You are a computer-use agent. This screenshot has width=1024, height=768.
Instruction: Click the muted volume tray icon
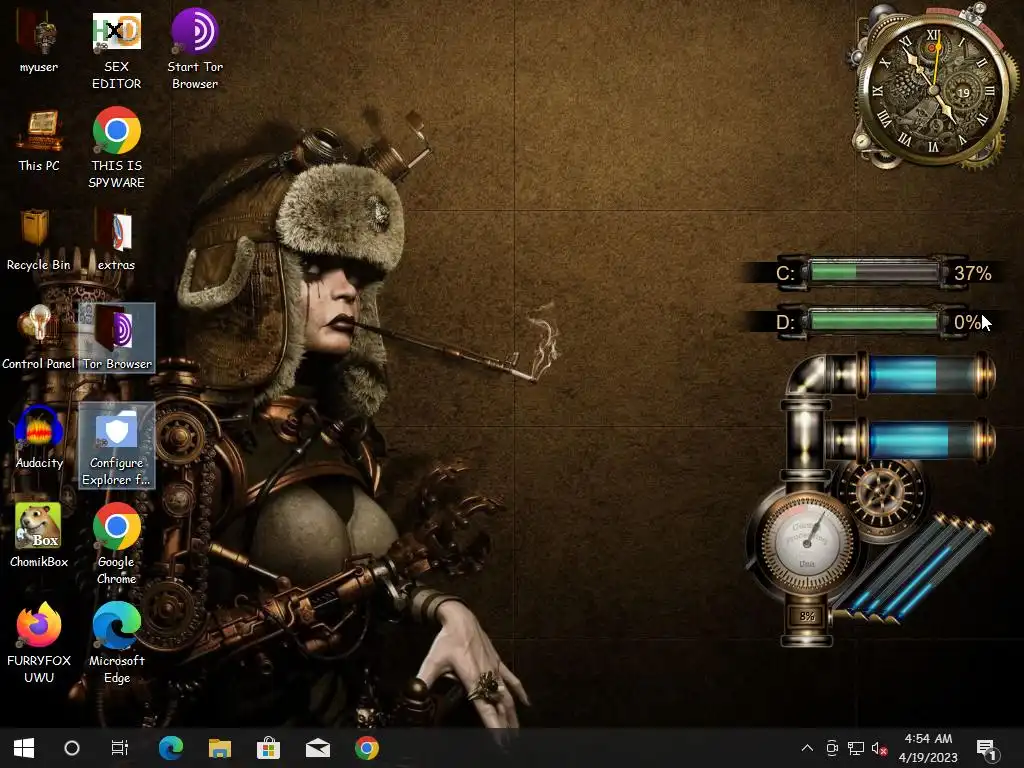click(879, 748)
